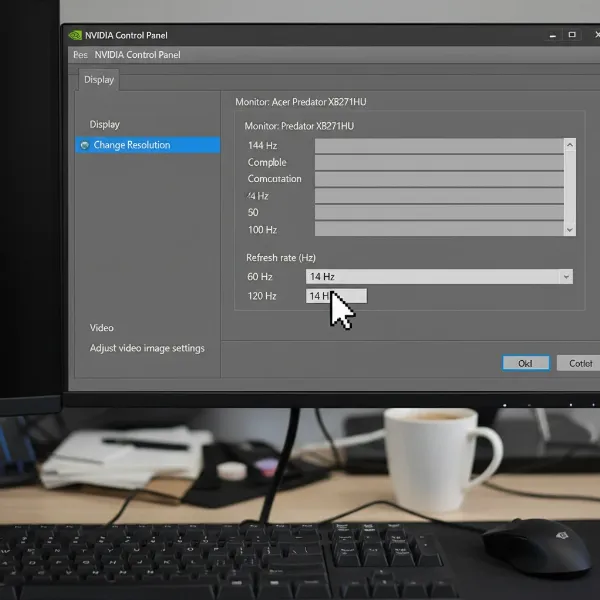Click 'Monitor: Acer Predator XB271HU' heading

tap(301, 102)
